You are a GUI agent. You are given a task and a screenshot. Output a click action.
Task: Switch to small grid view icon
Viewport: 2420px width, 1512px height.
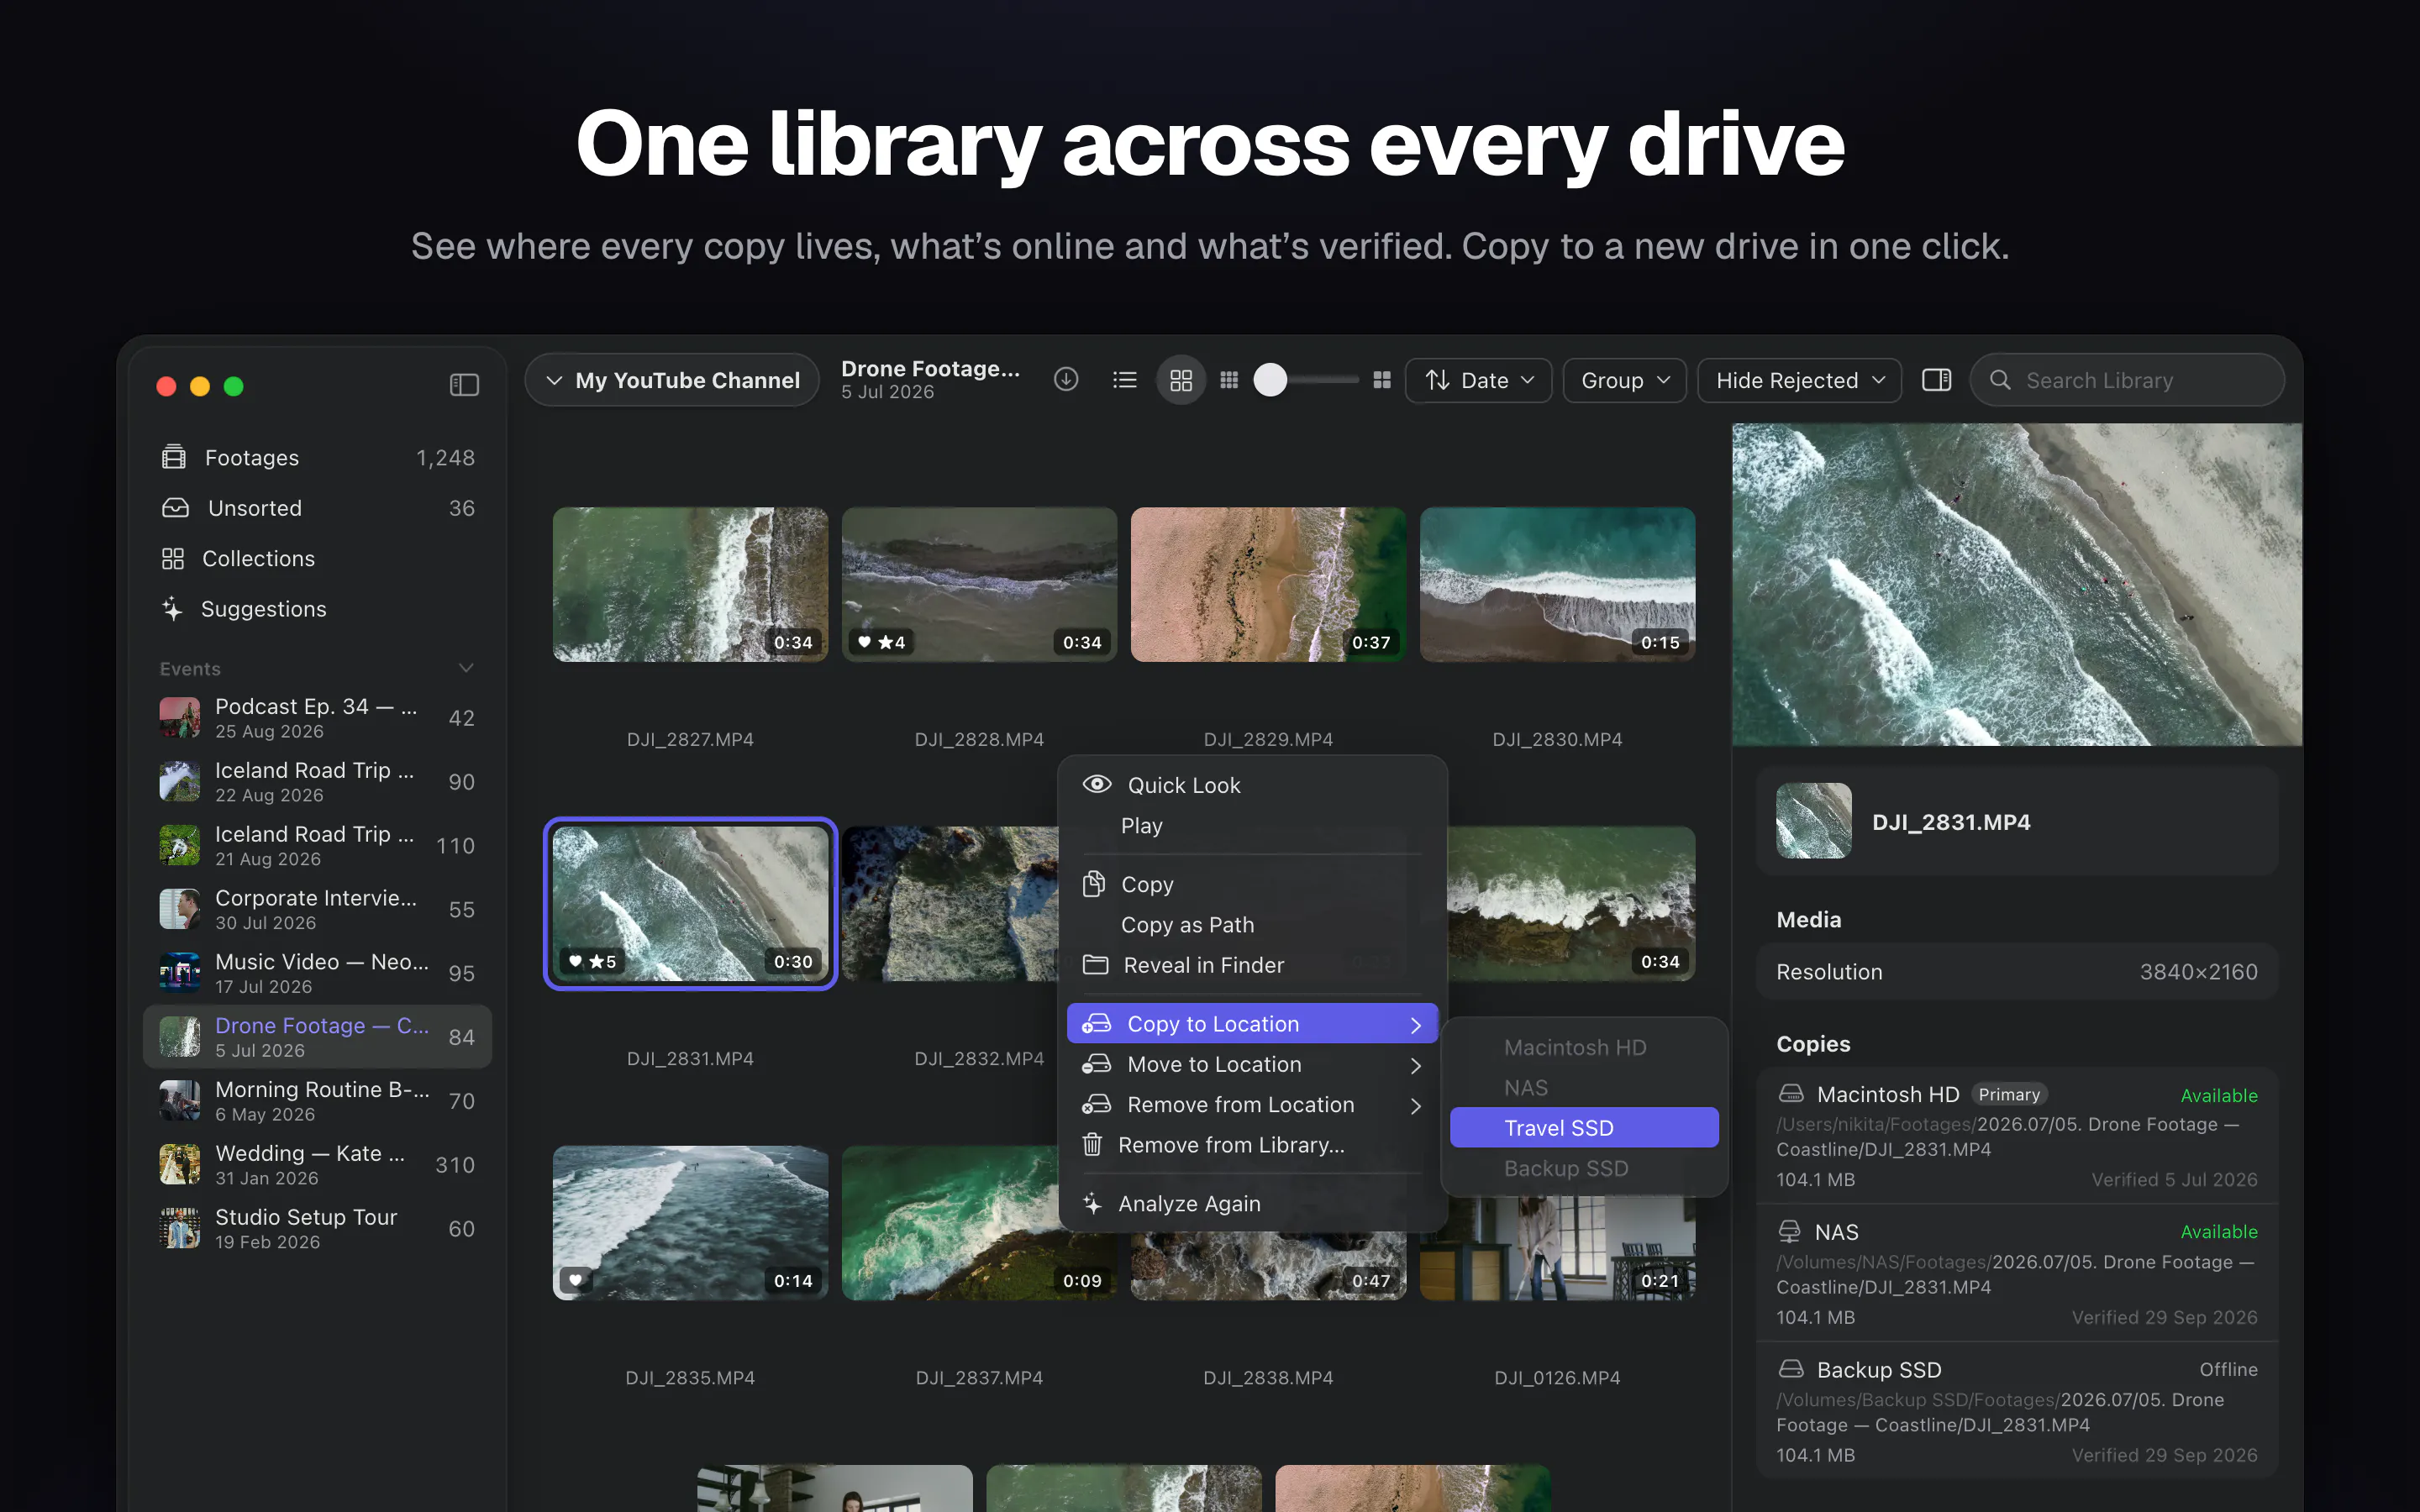pos(1229,380)
